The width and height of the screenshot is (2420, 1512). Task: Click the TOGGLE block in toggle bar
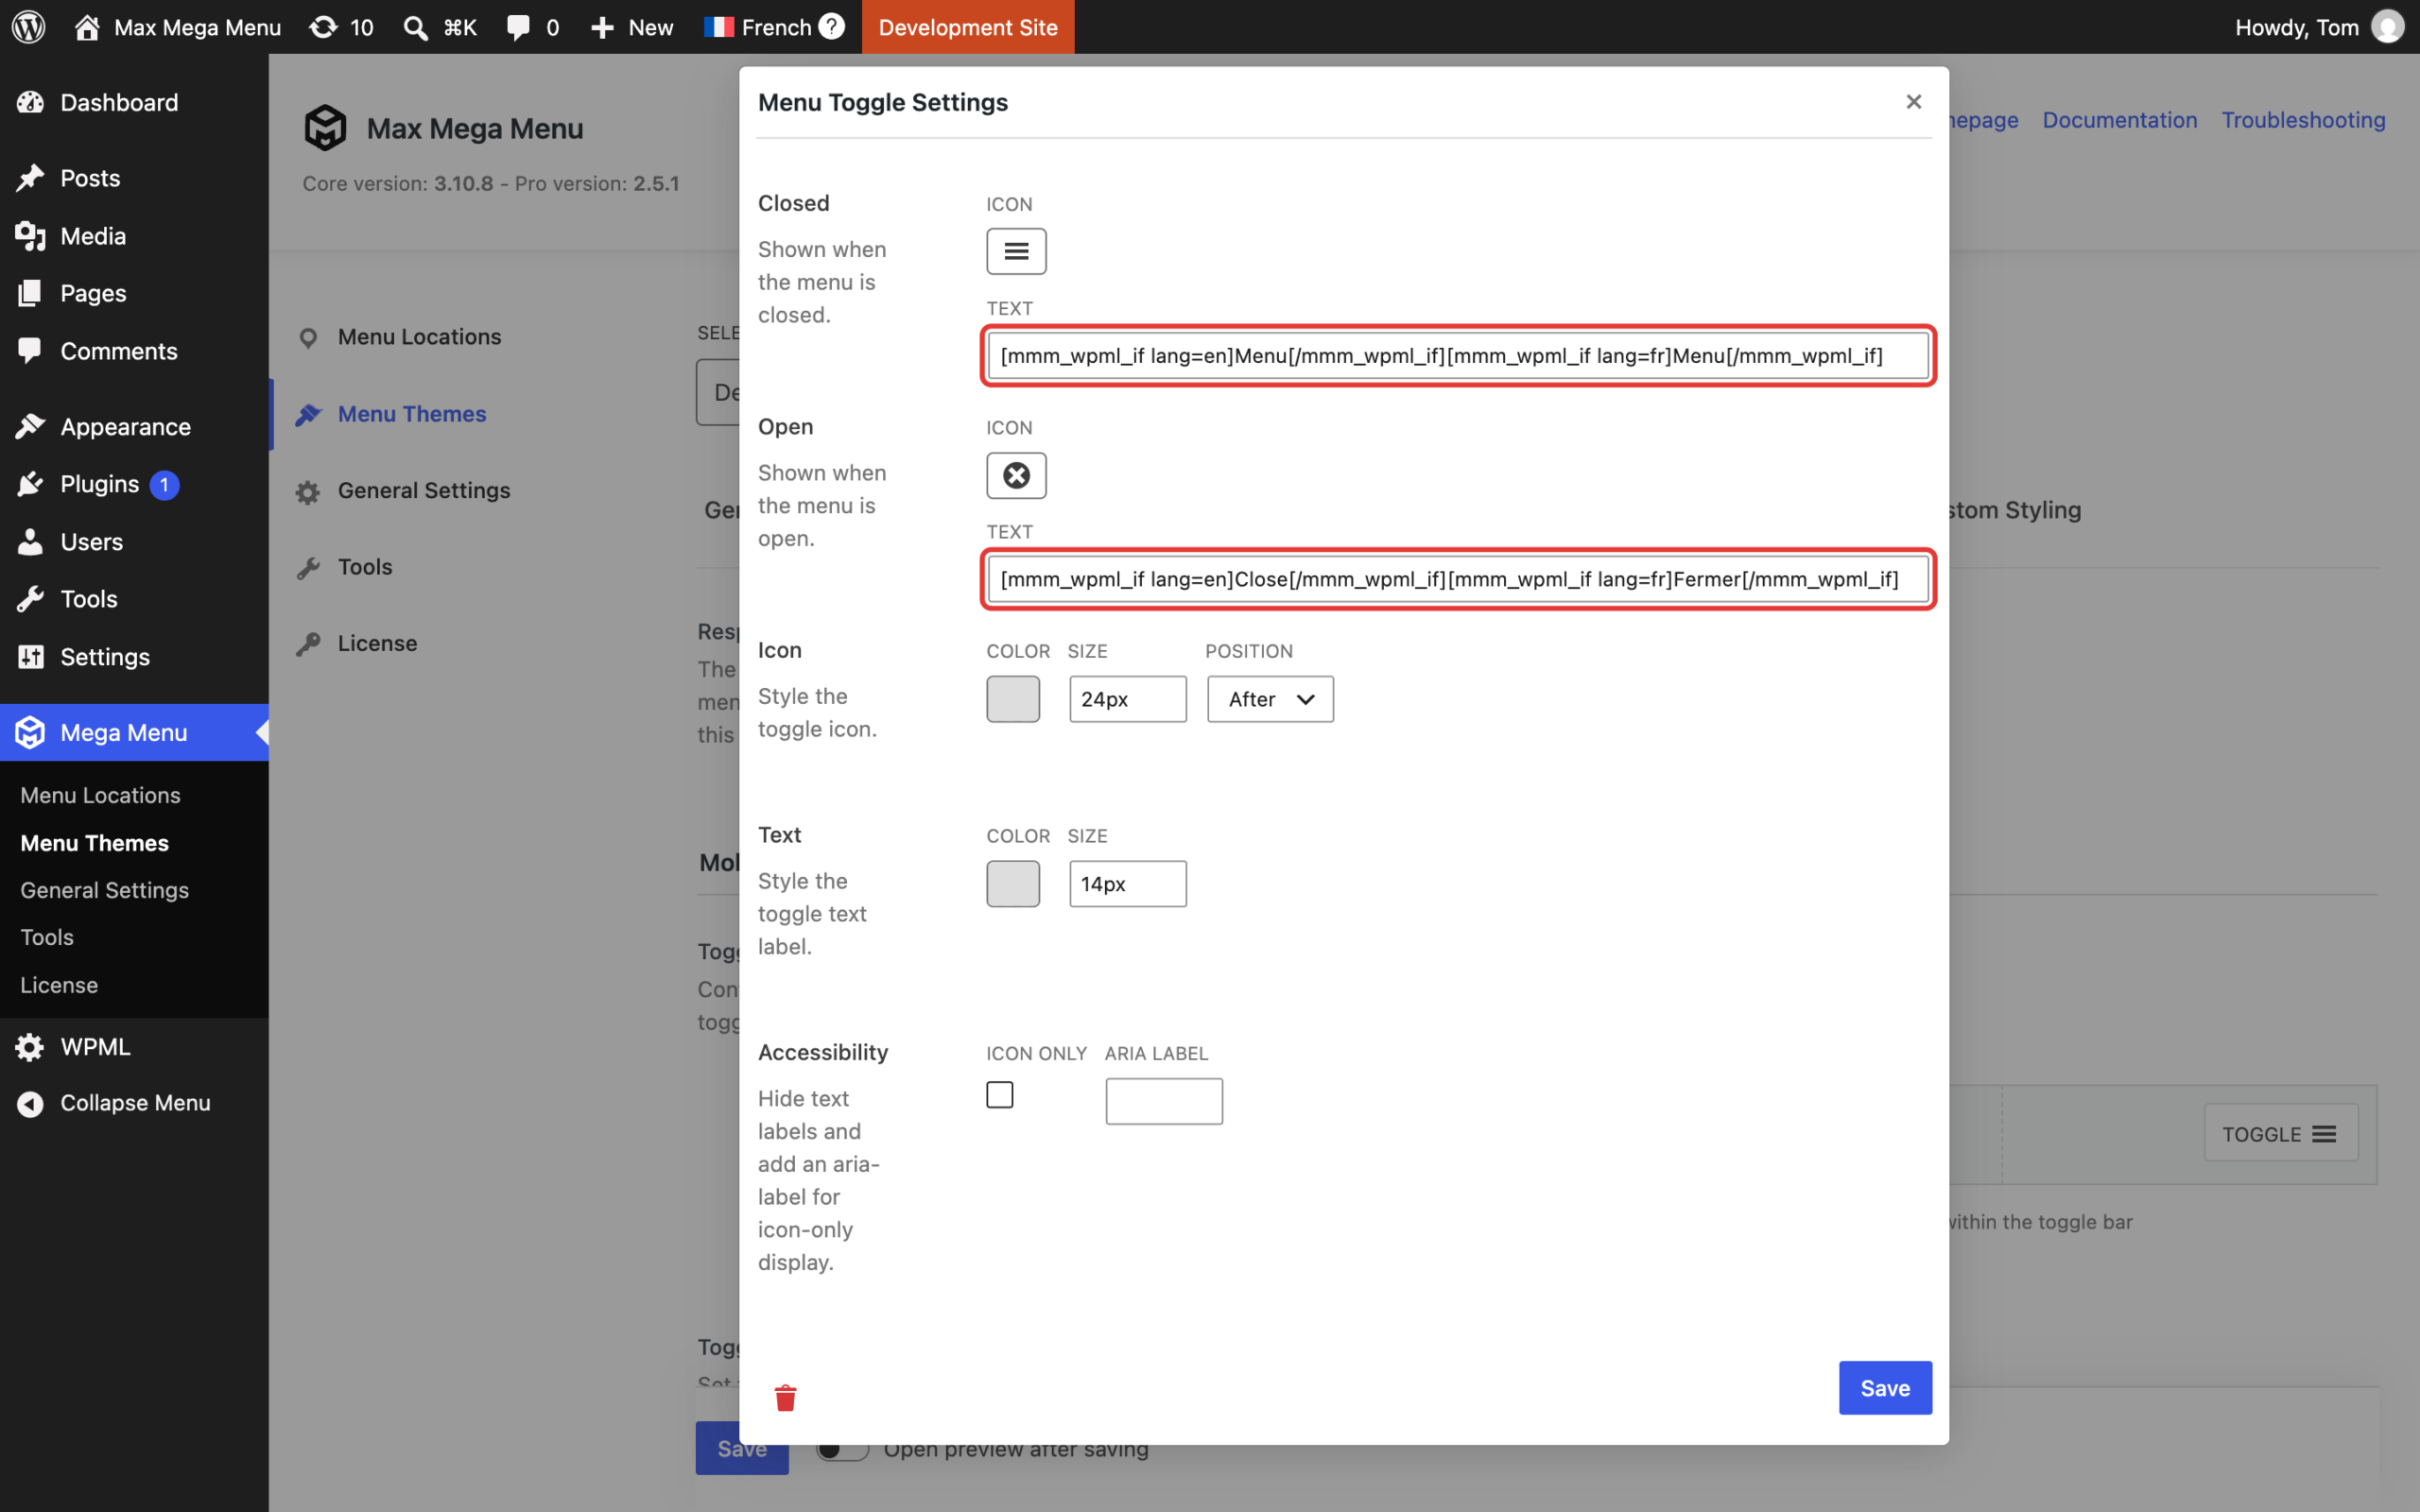click(2281, 1134)
